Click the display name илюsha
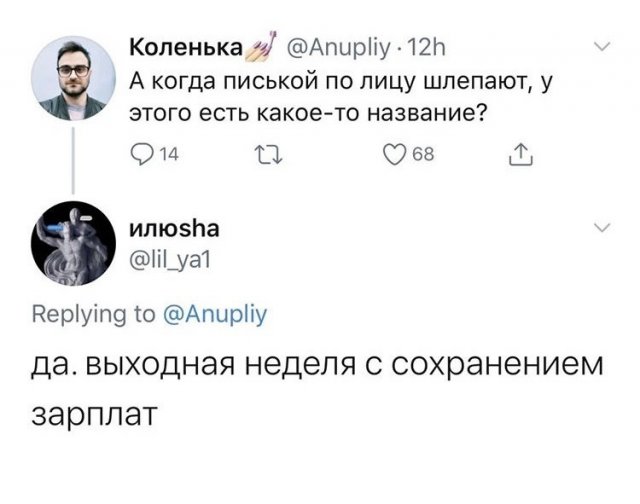This screenshot has height=504, width=640. pyautogui.click(x=177, y=230)
